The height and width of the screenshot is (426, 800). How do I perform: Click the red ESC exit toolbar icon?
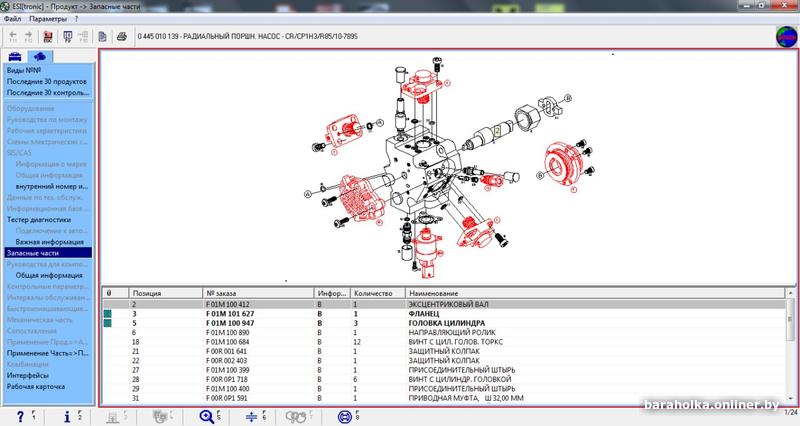[x=48, y=36]
